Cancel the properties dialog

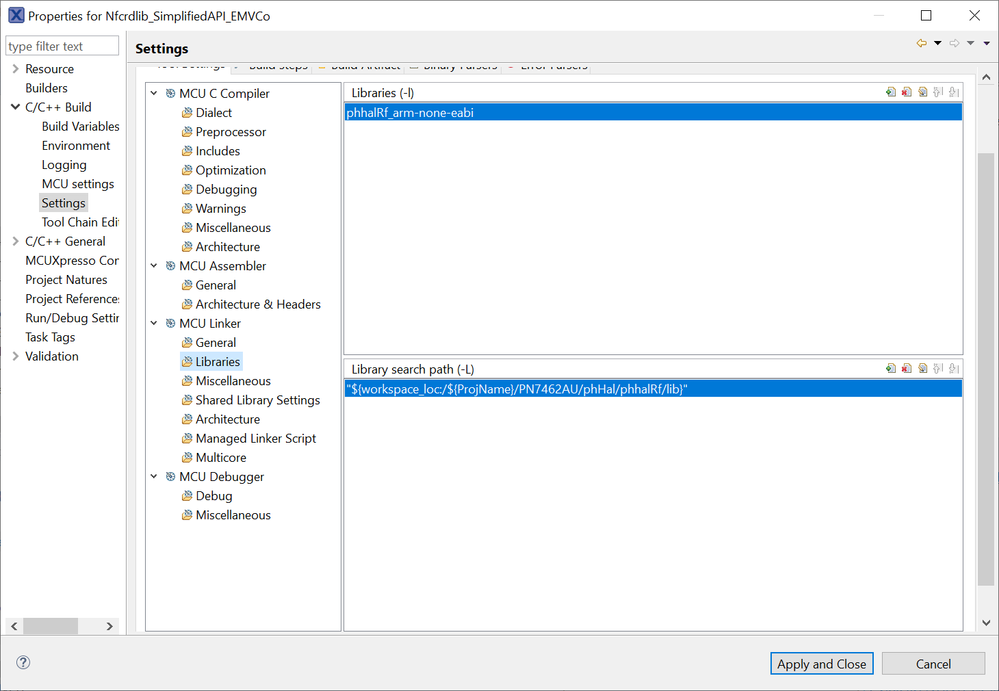click(x=932, y=663)
